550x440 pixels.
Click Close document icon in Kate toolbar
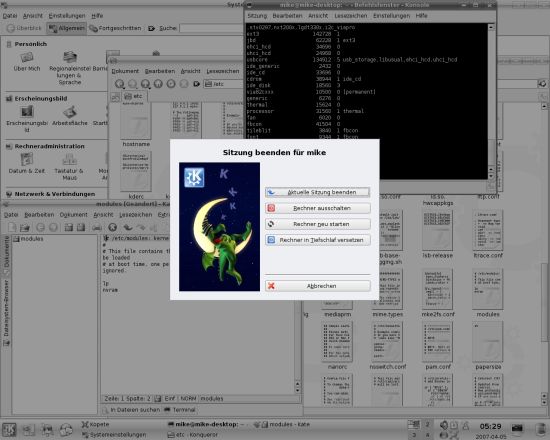tap(112, 227)
